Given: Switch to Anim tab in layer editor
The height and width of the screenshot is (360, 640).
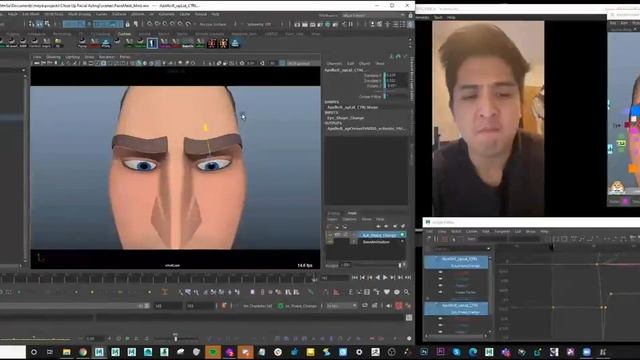Looking at the screenshot, I should [x=351, y=213].
